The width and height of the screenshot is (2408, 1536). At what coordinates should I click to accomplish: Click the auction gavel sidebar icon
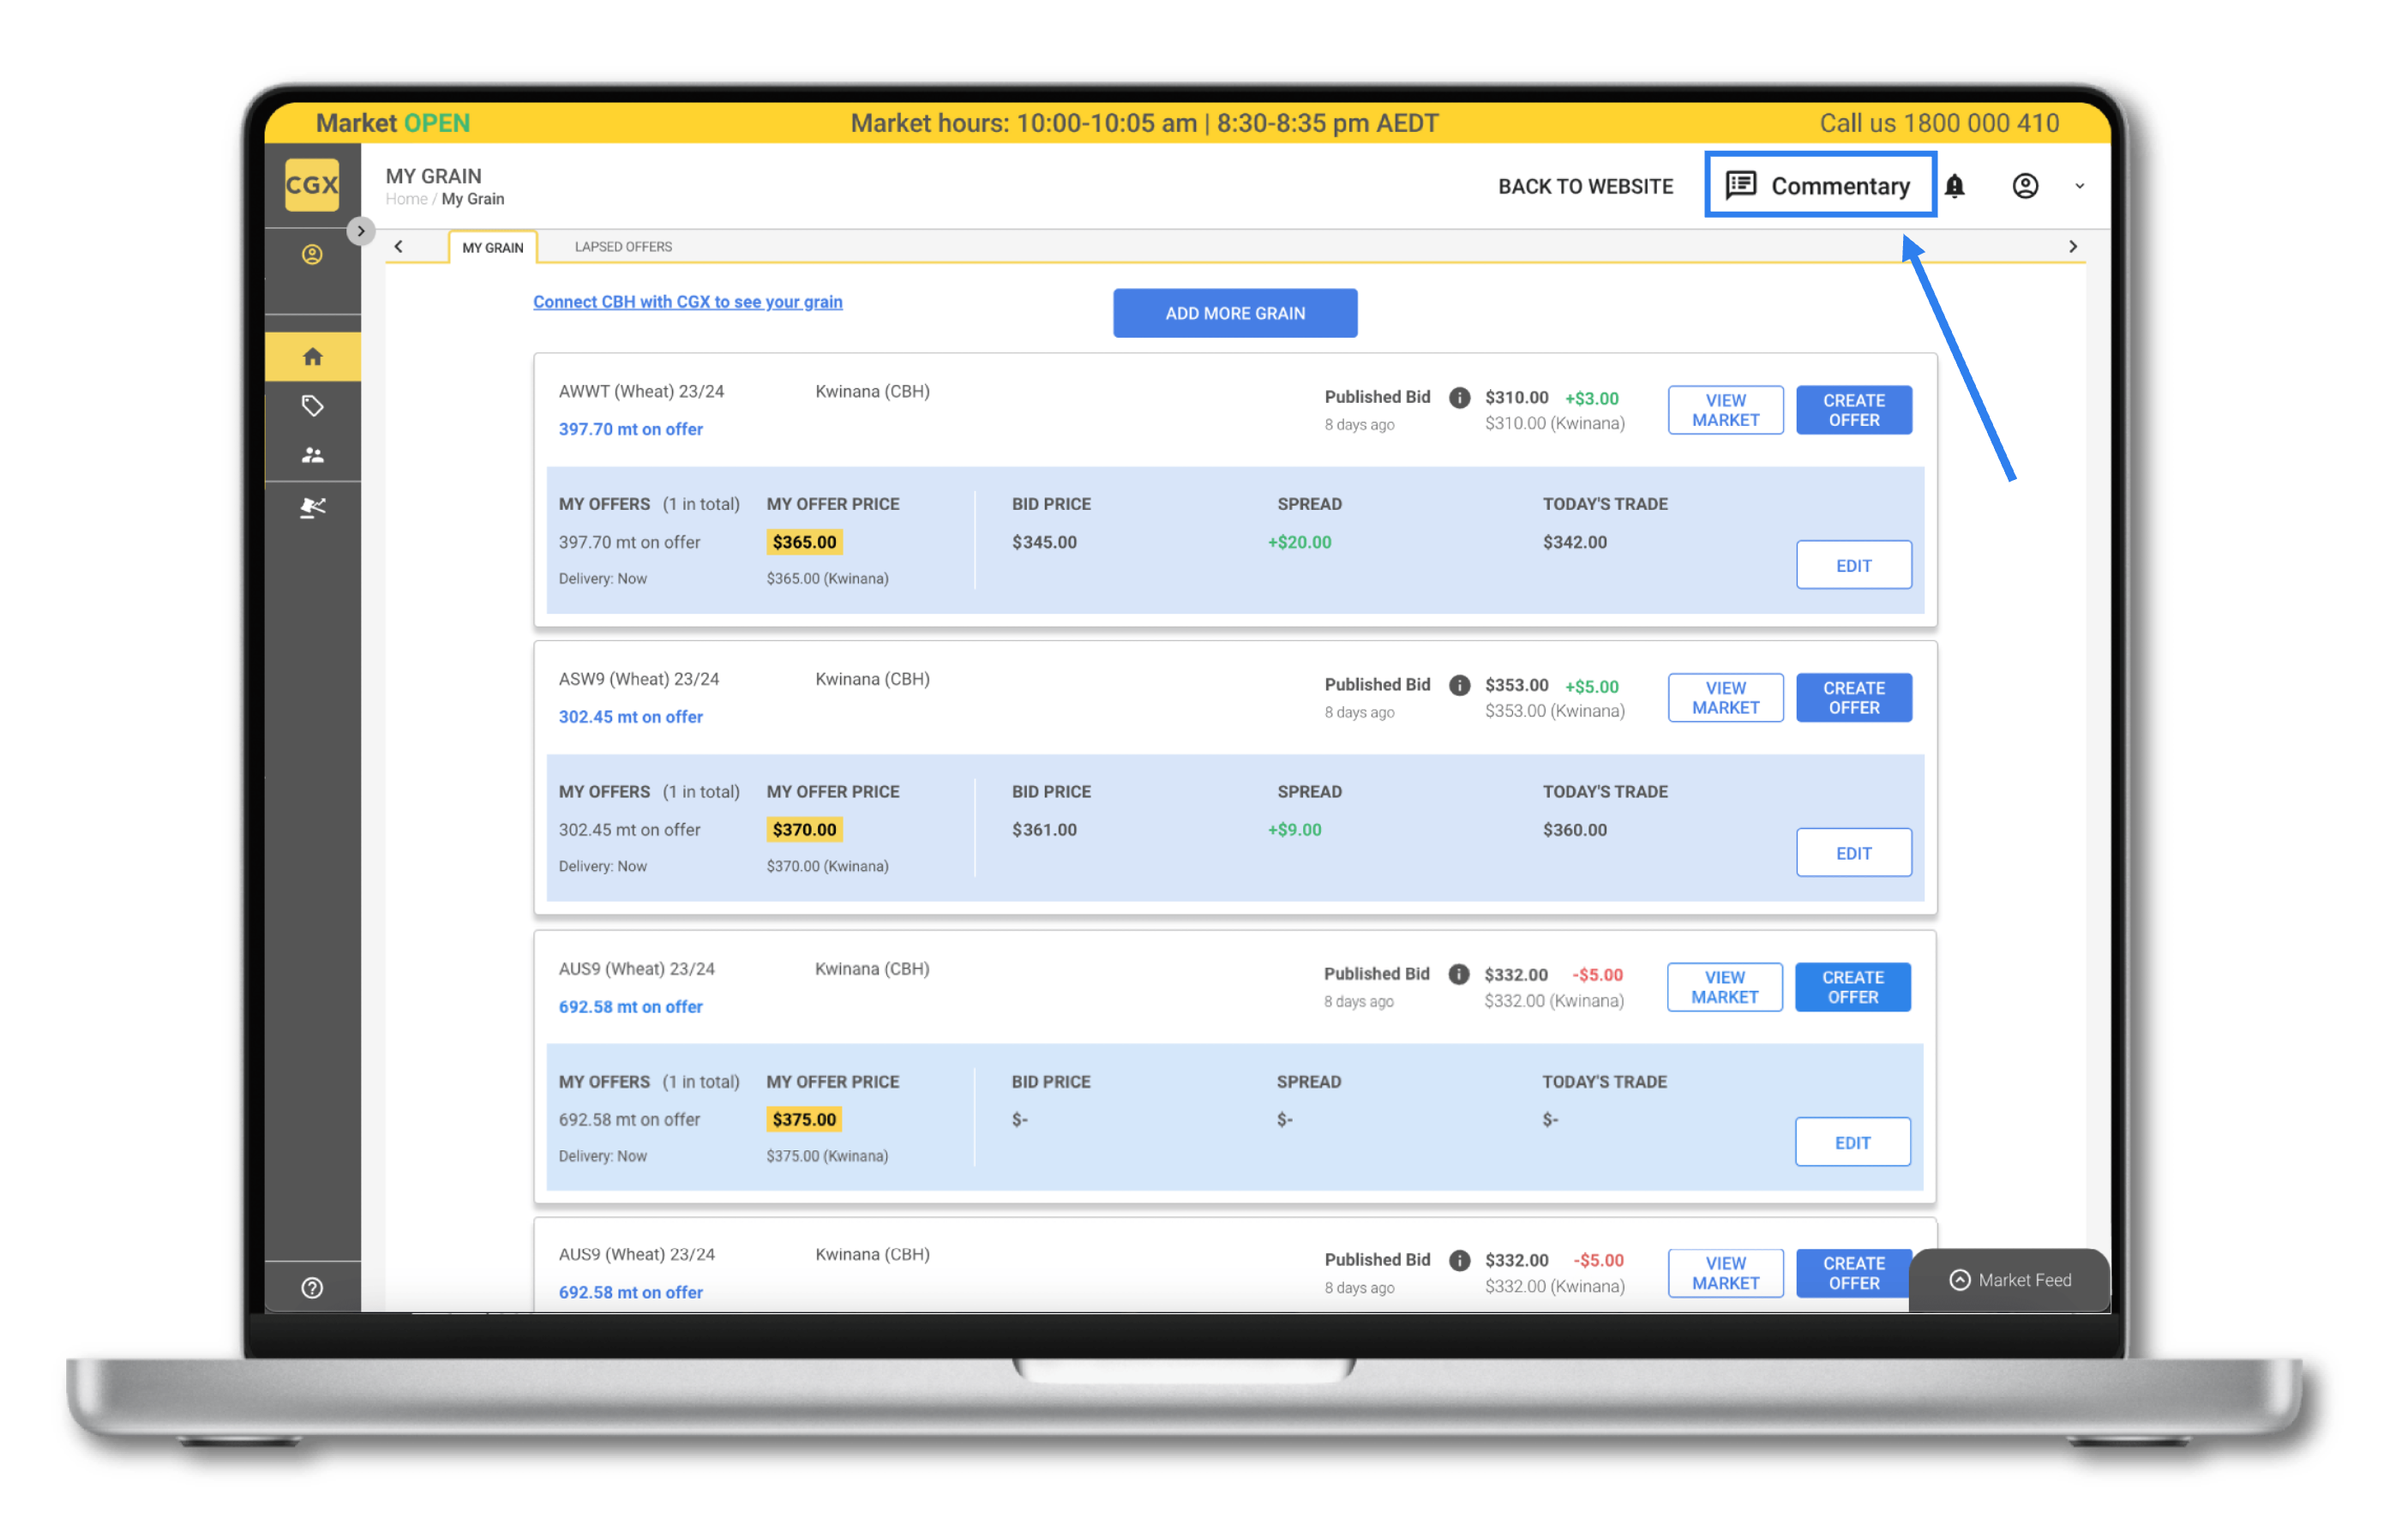pos(312,508)
